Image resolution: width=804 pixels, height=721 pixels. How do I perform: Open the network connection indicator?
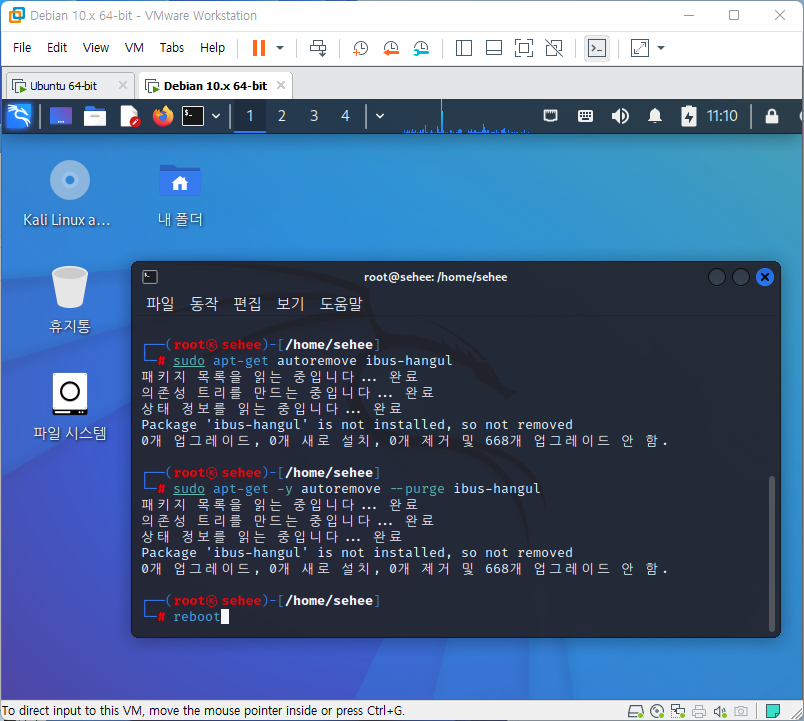(x=551, y=116)
